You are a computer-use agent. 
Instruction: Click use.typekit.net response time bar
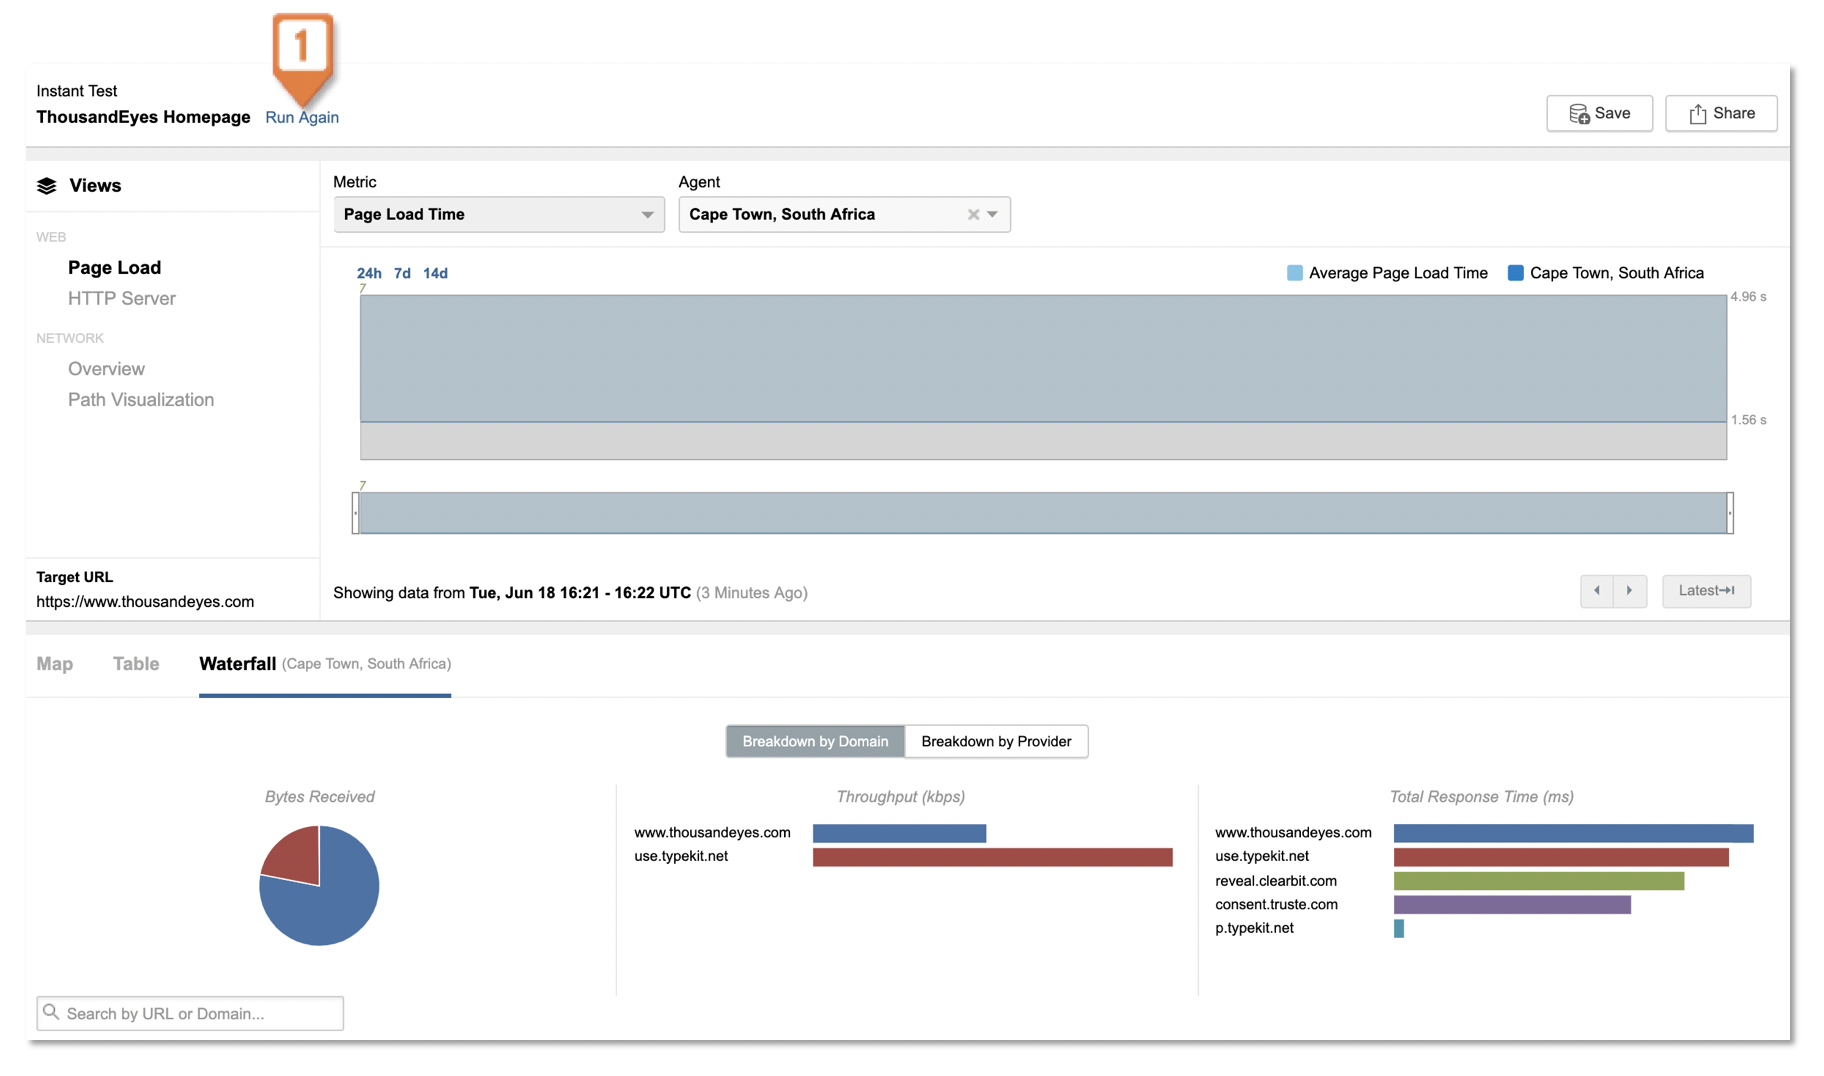pos(1561,857)
